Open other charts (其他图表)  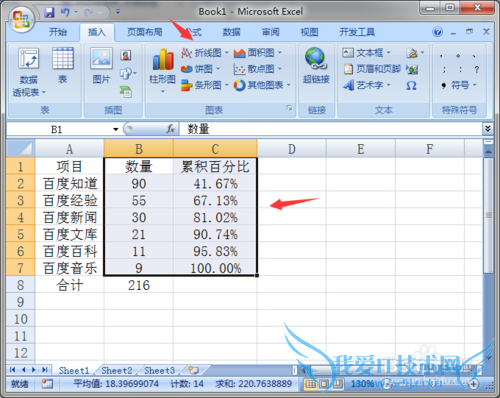pos(262,85)
